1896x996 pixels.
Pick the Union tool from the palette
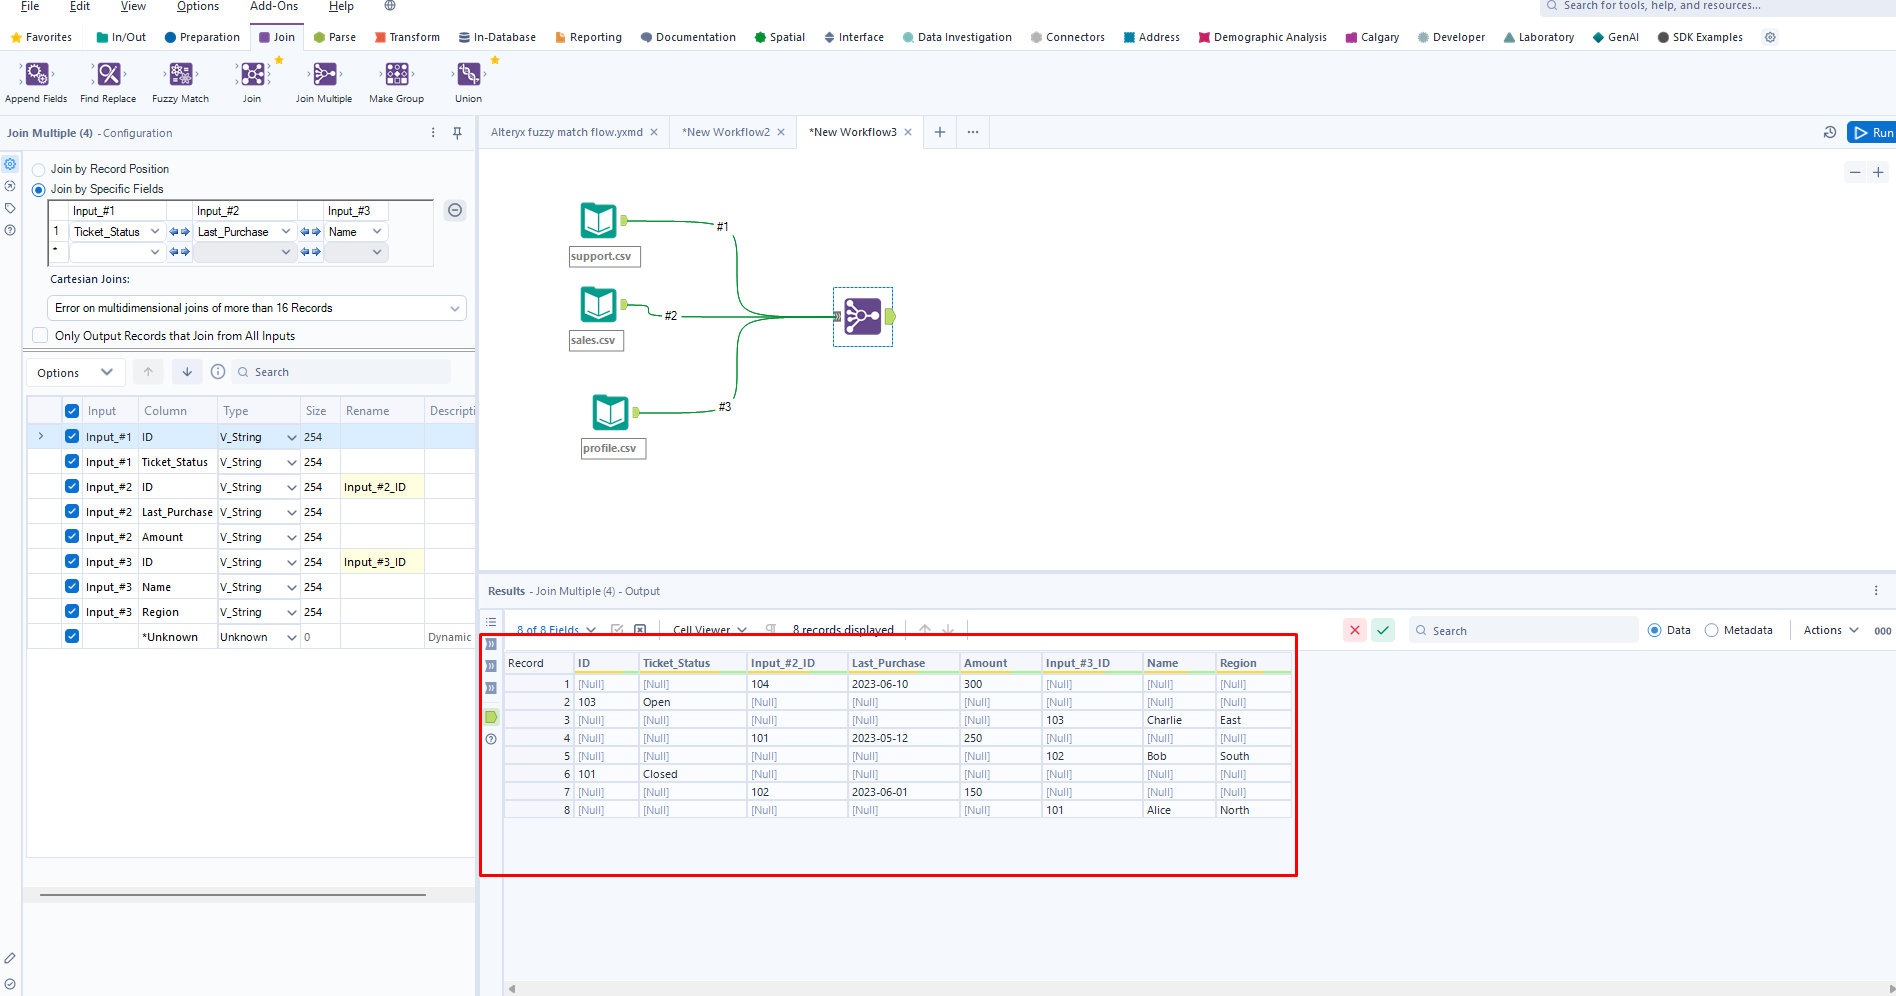(468, 75)
